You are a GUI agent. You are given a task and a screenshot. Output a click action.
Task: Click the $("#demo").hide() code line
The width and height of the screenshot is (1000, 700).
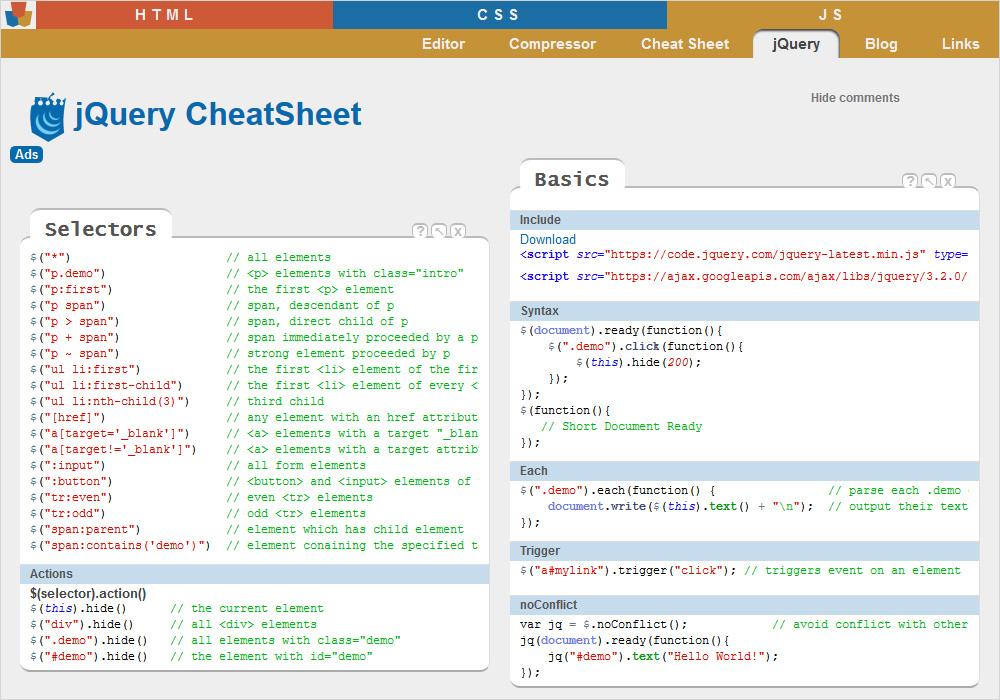click(202, 656)
